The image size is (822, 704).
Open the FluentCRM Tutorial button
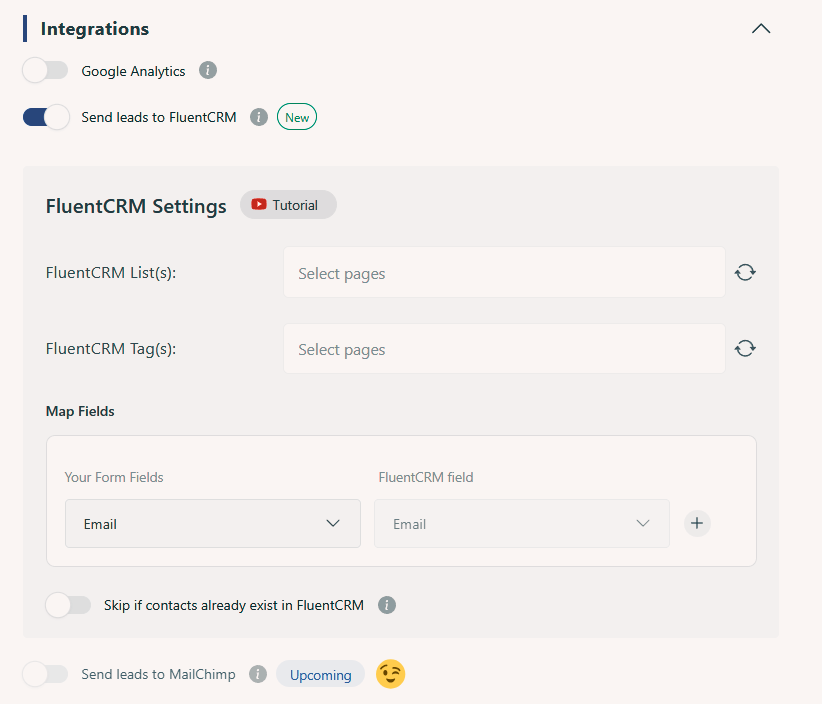[x=288, y=205]
